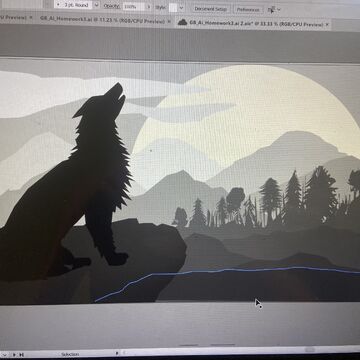360x360 pixels.
Task: Switch to G8_AI_Homework3.ai @ 11.23% tab
Action: coord(102,20)
